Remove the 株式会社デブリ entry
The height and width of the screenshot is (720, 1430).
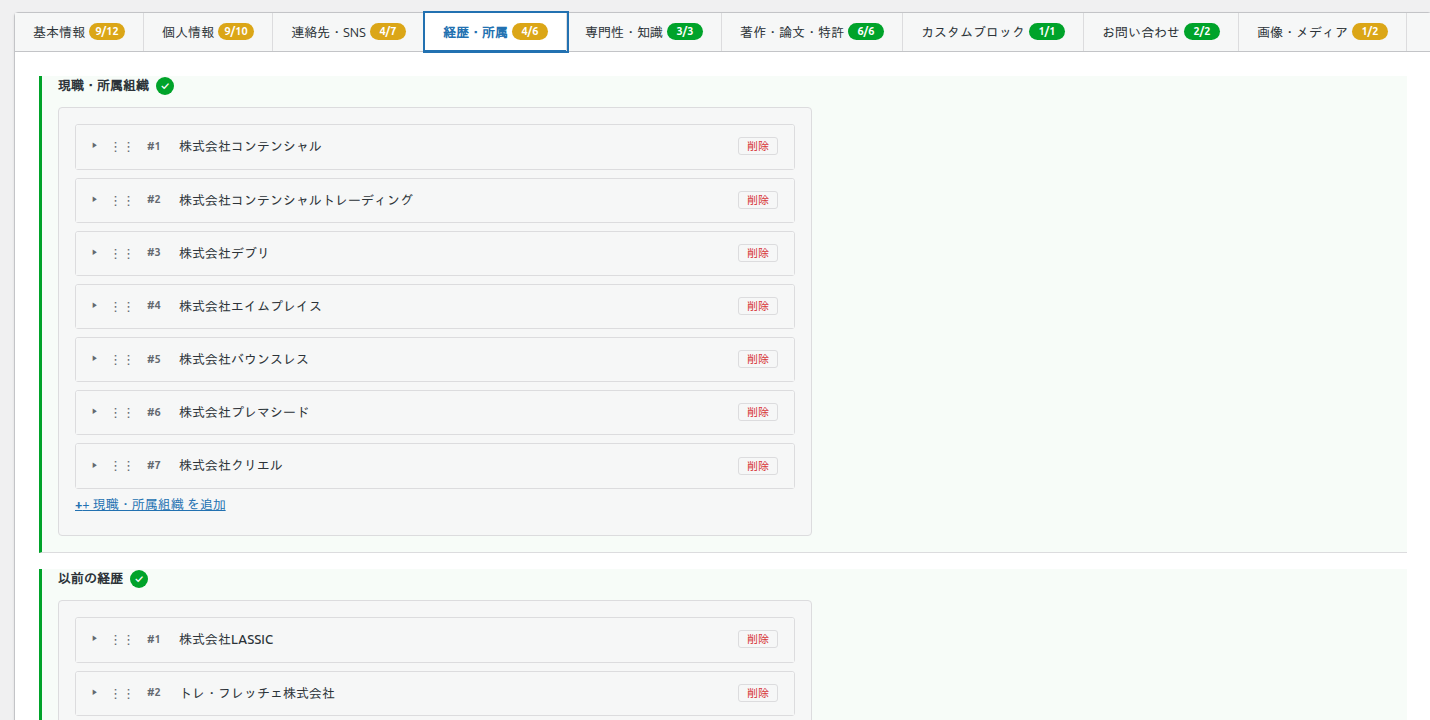pyautogui.click(x=758, y=253)
